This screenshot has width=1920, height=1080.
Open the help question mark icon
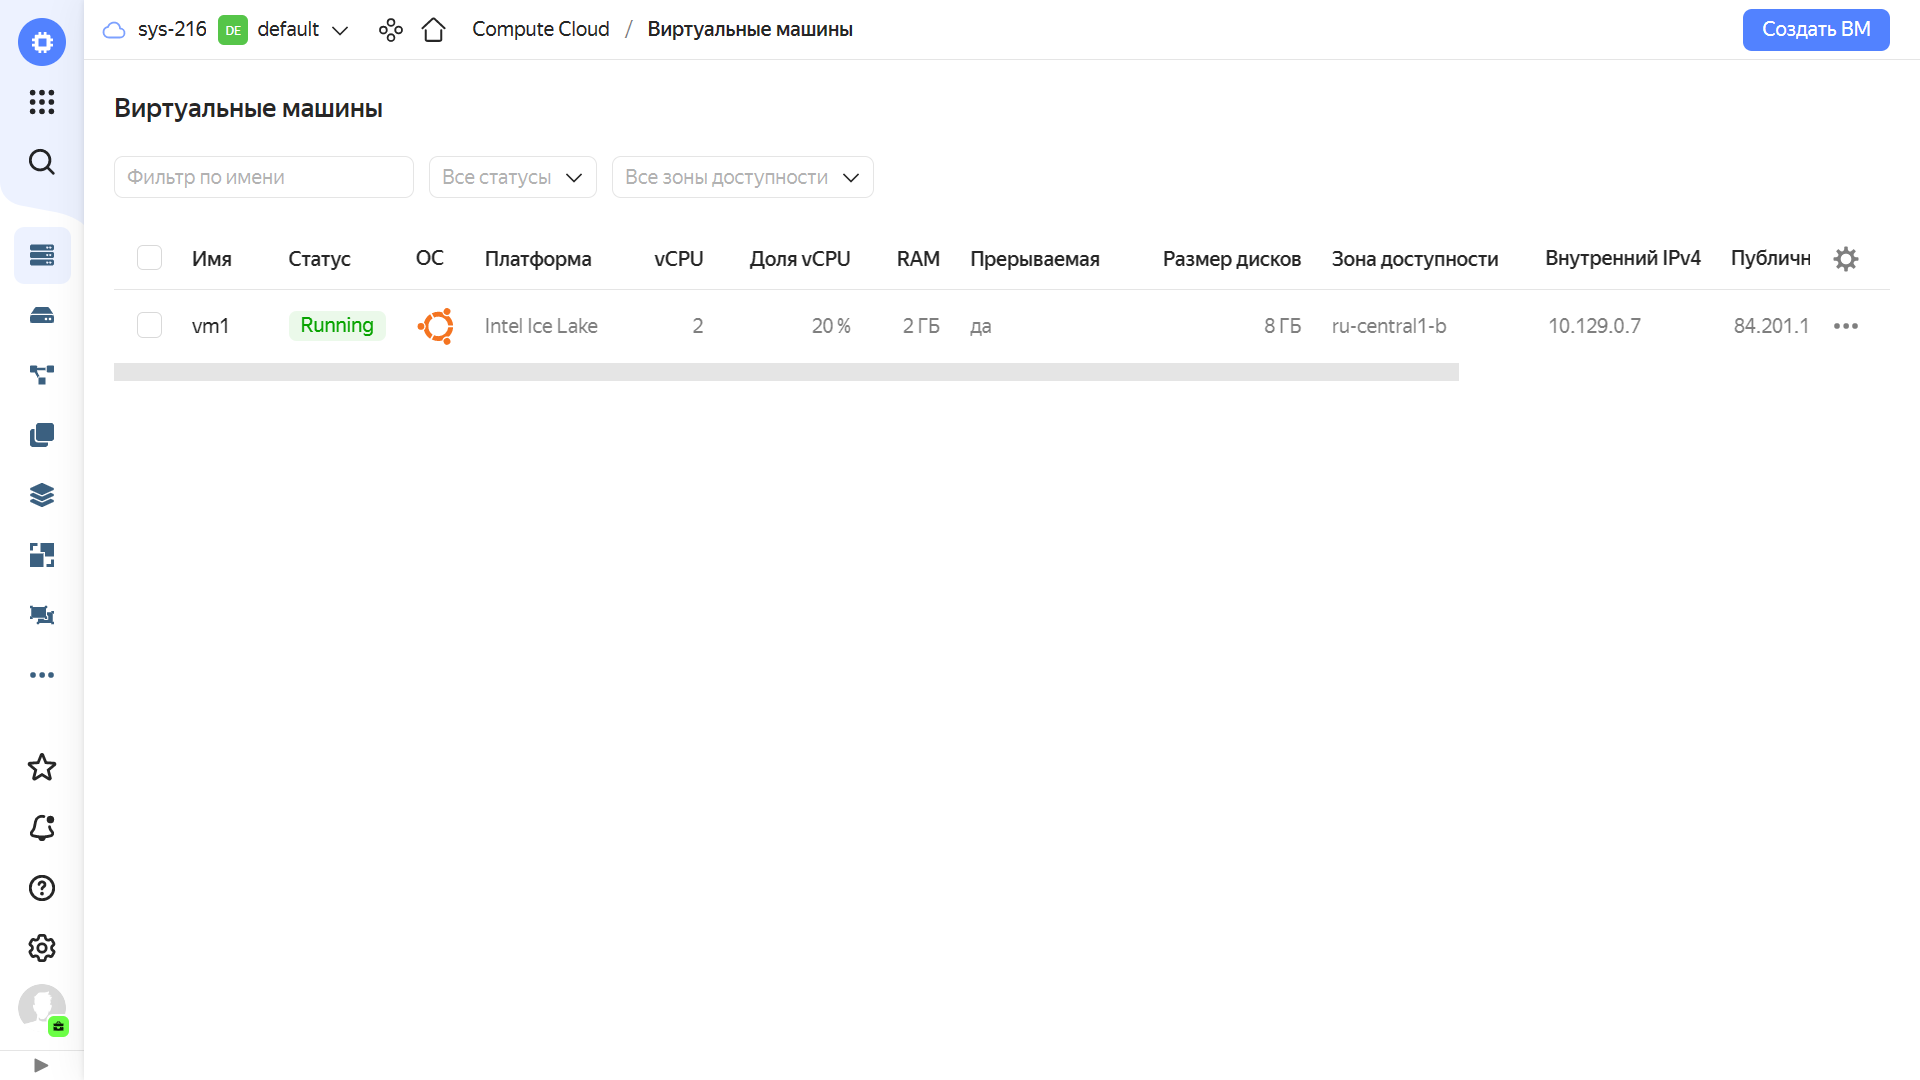pyautogui.click(x=41, y=888)
